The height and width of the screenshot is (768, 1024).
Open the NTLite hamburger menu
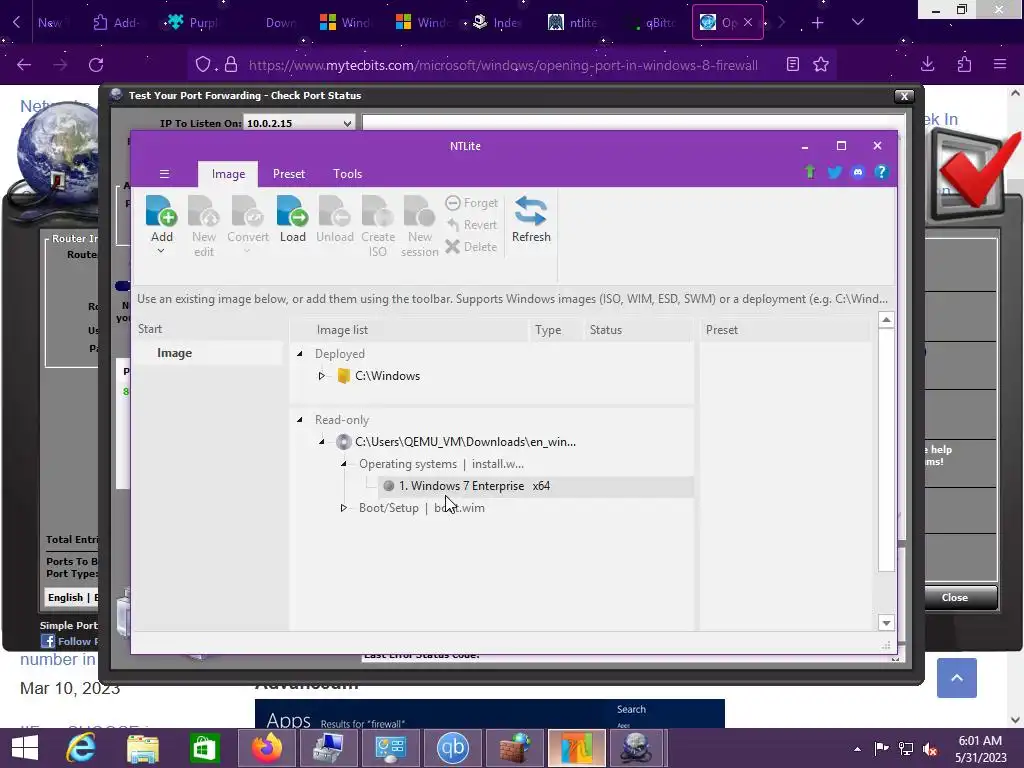pyautogui.click(x=165, y=174)
